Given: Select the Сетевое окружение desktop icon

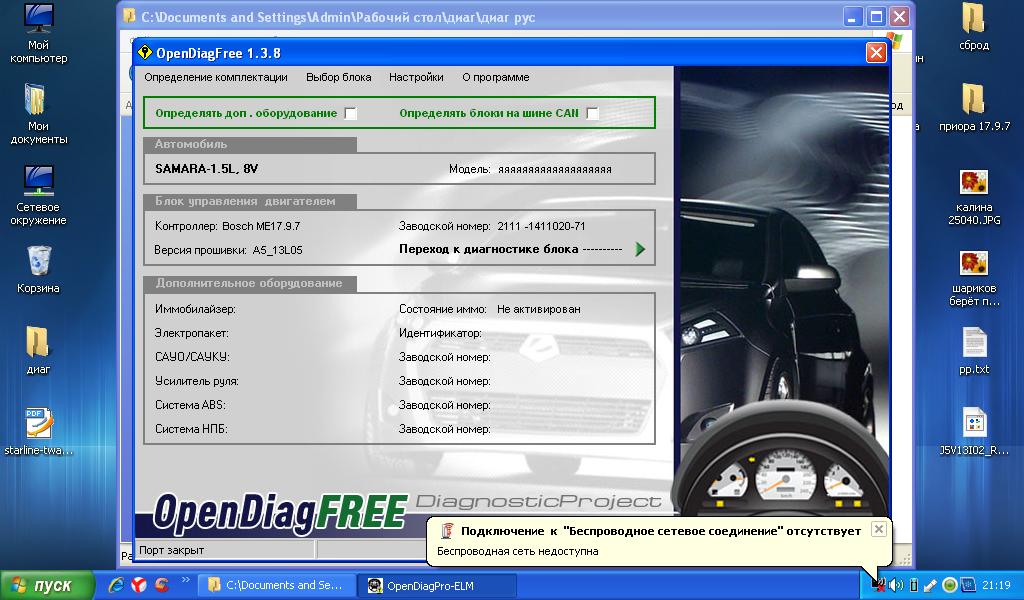Looking at the screenshot, I should click(39, 195).
